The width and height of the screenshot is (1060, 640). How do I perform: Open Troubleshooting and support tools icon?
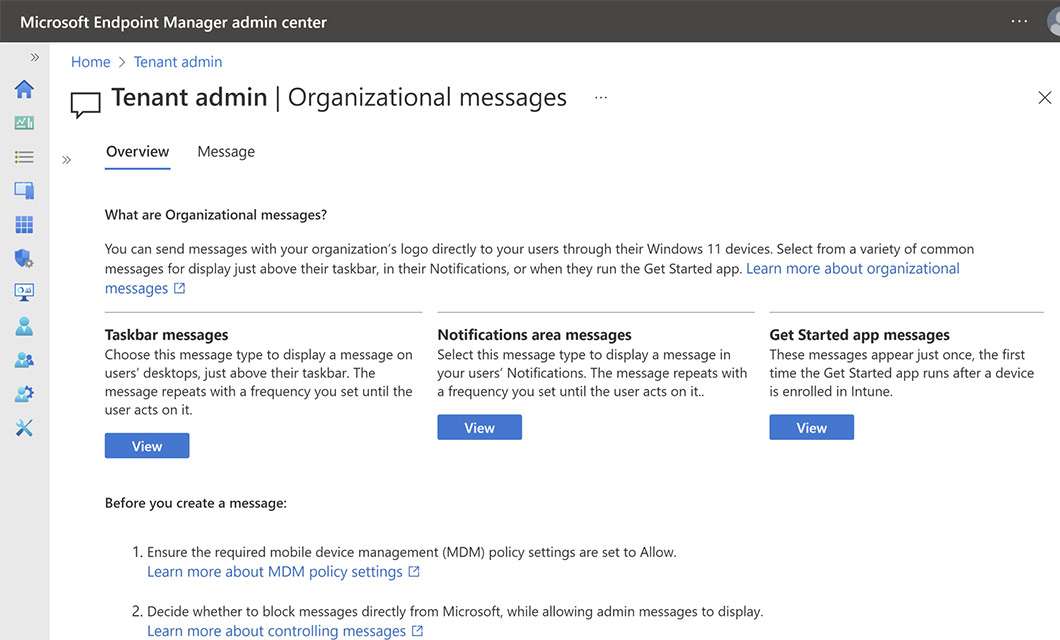24,428
